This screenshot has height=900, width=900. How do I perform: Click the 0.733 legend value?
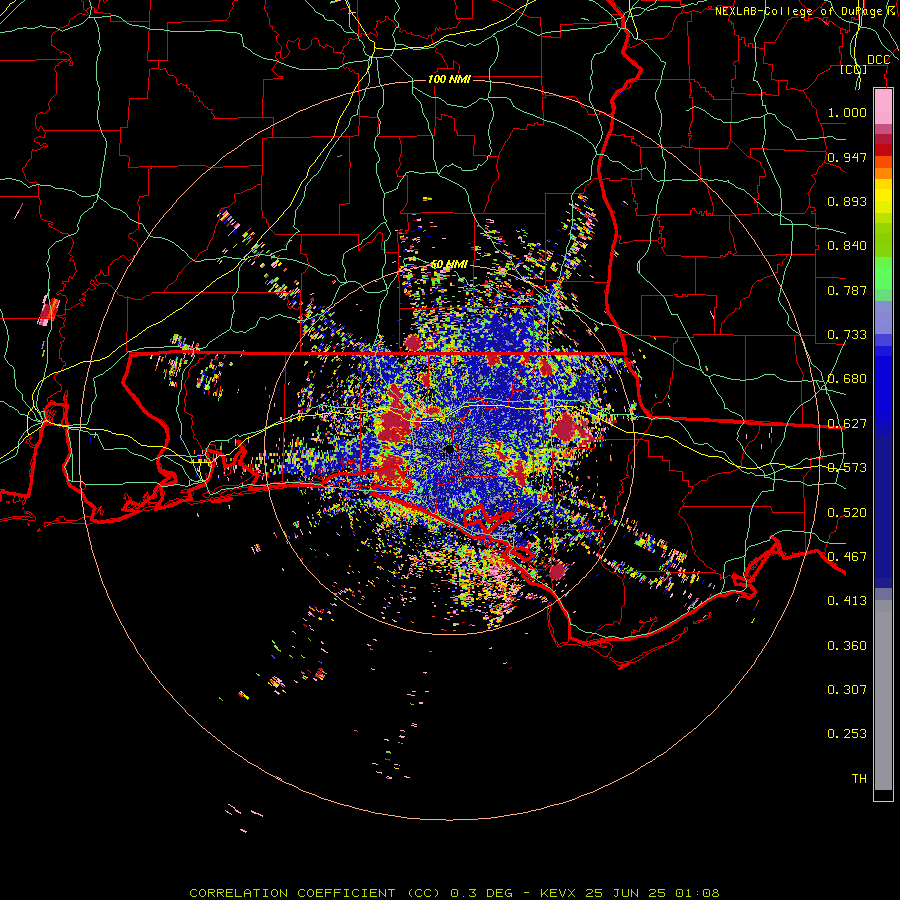coord(847,335)
